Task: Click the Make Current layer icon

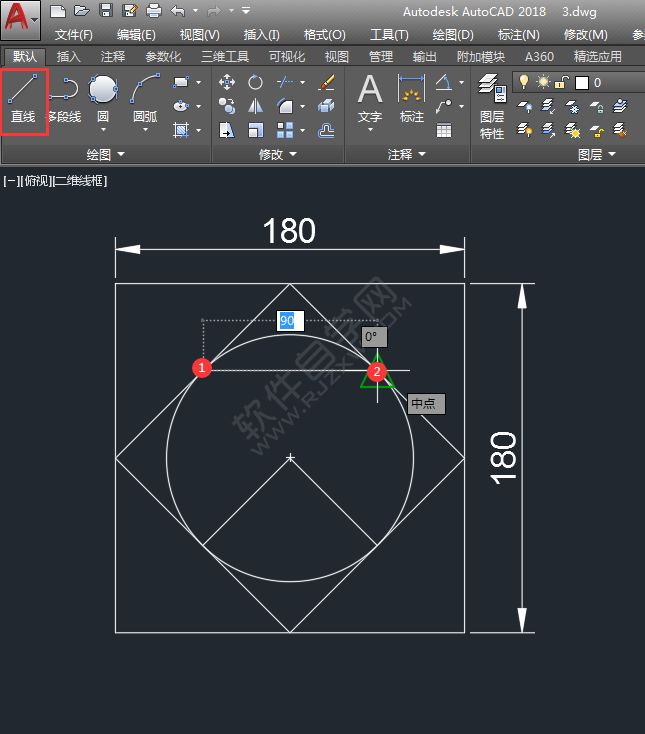Action: tap(620, 106)
